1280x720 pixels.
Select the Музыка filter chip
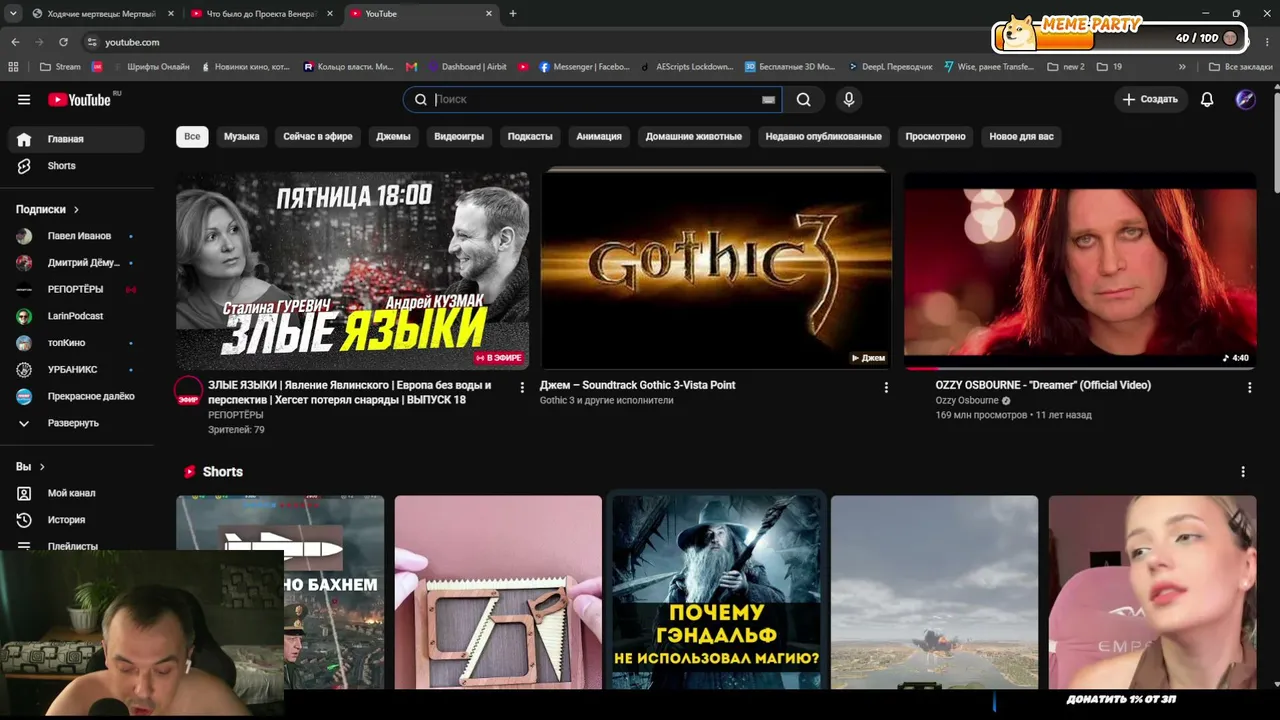(242, 136)
